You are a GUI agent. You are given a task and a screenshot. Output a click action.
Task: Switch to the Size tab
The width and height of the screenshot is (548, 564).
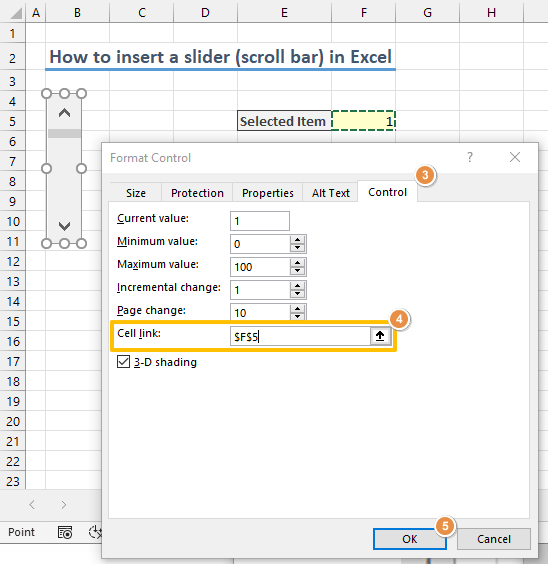[x=136, y=193]
